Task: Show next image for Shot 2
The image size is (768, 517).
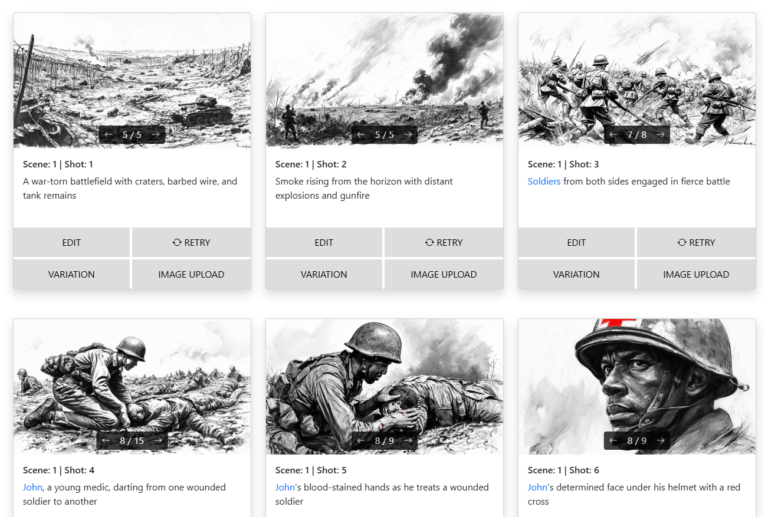Action: click(x=408, y=135)
